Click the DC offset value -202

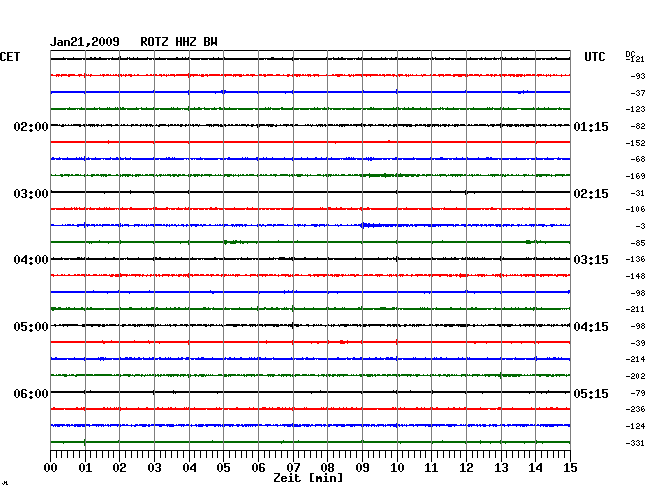coord(635,376)
